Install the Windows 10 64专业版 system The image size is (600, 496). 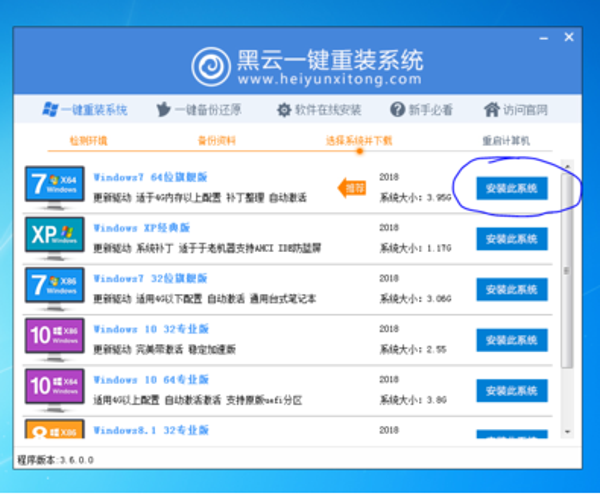coord(512,390)
